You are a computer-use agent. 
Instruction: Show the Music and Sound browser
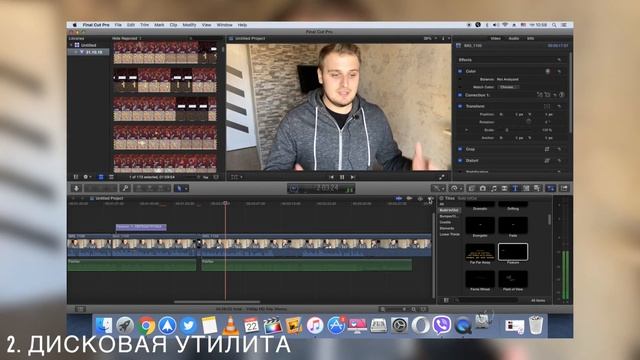494,188
